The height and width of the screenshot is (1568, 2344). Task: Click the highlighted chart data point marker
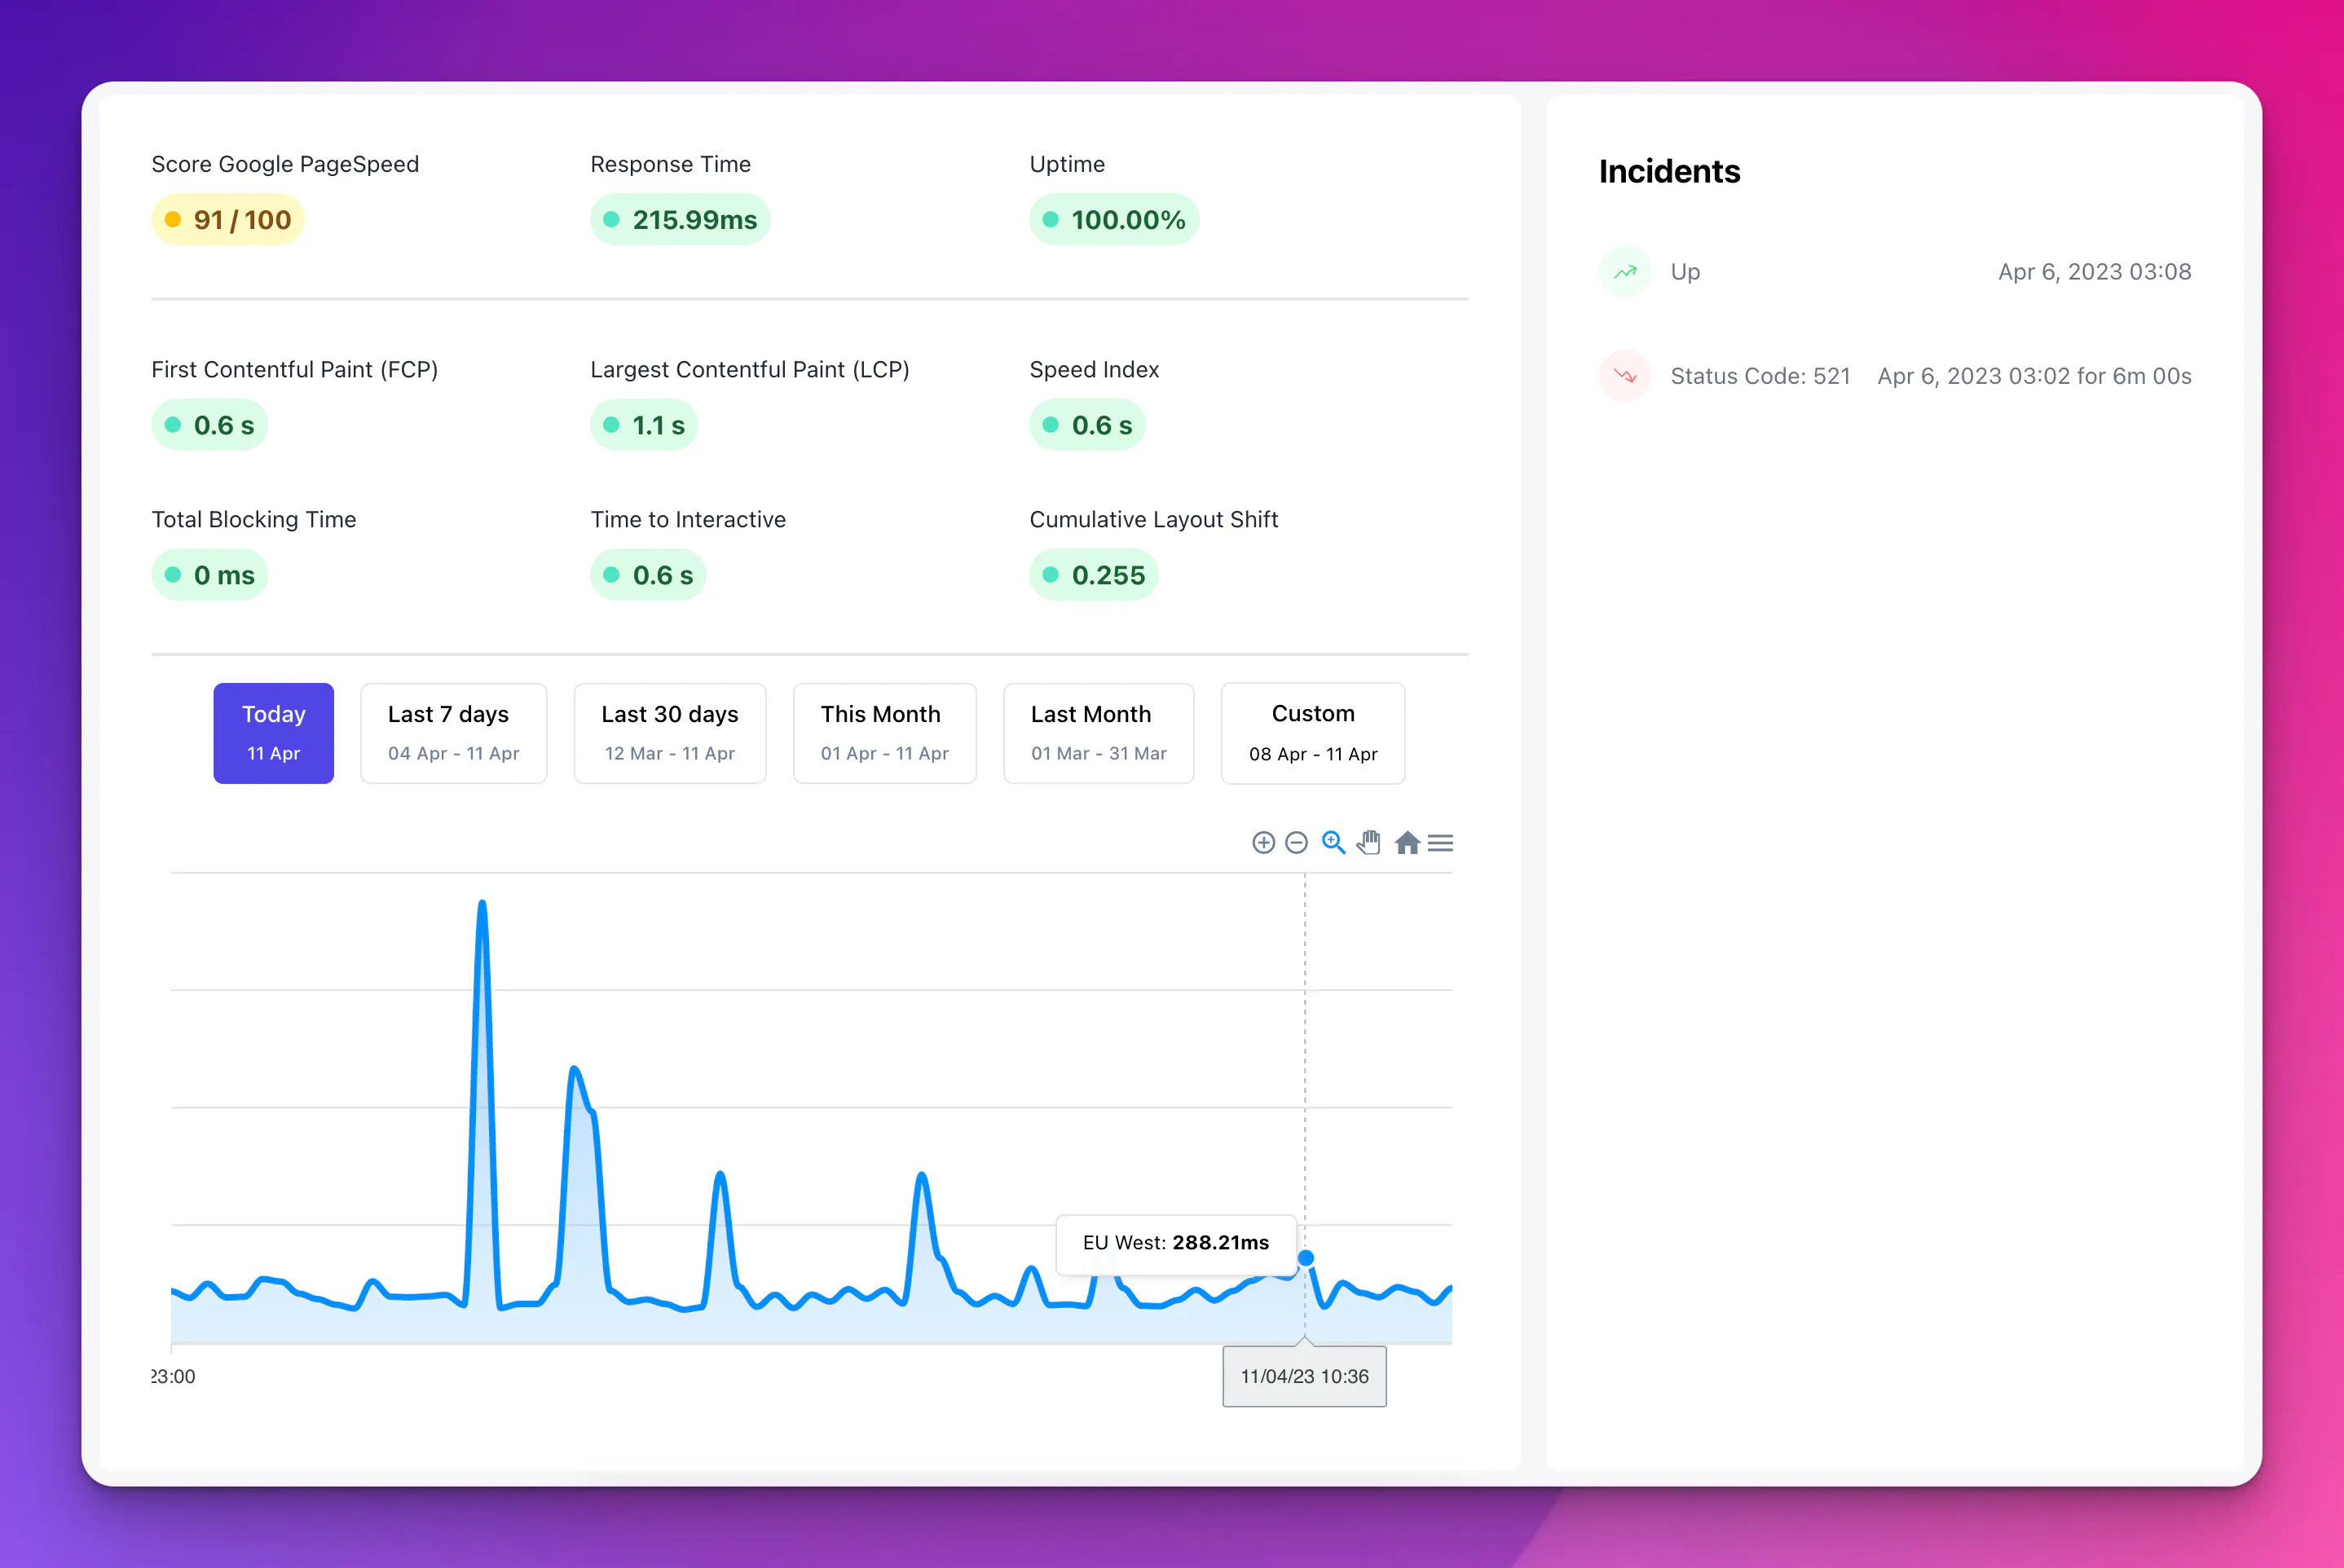pos(1305,1258)
